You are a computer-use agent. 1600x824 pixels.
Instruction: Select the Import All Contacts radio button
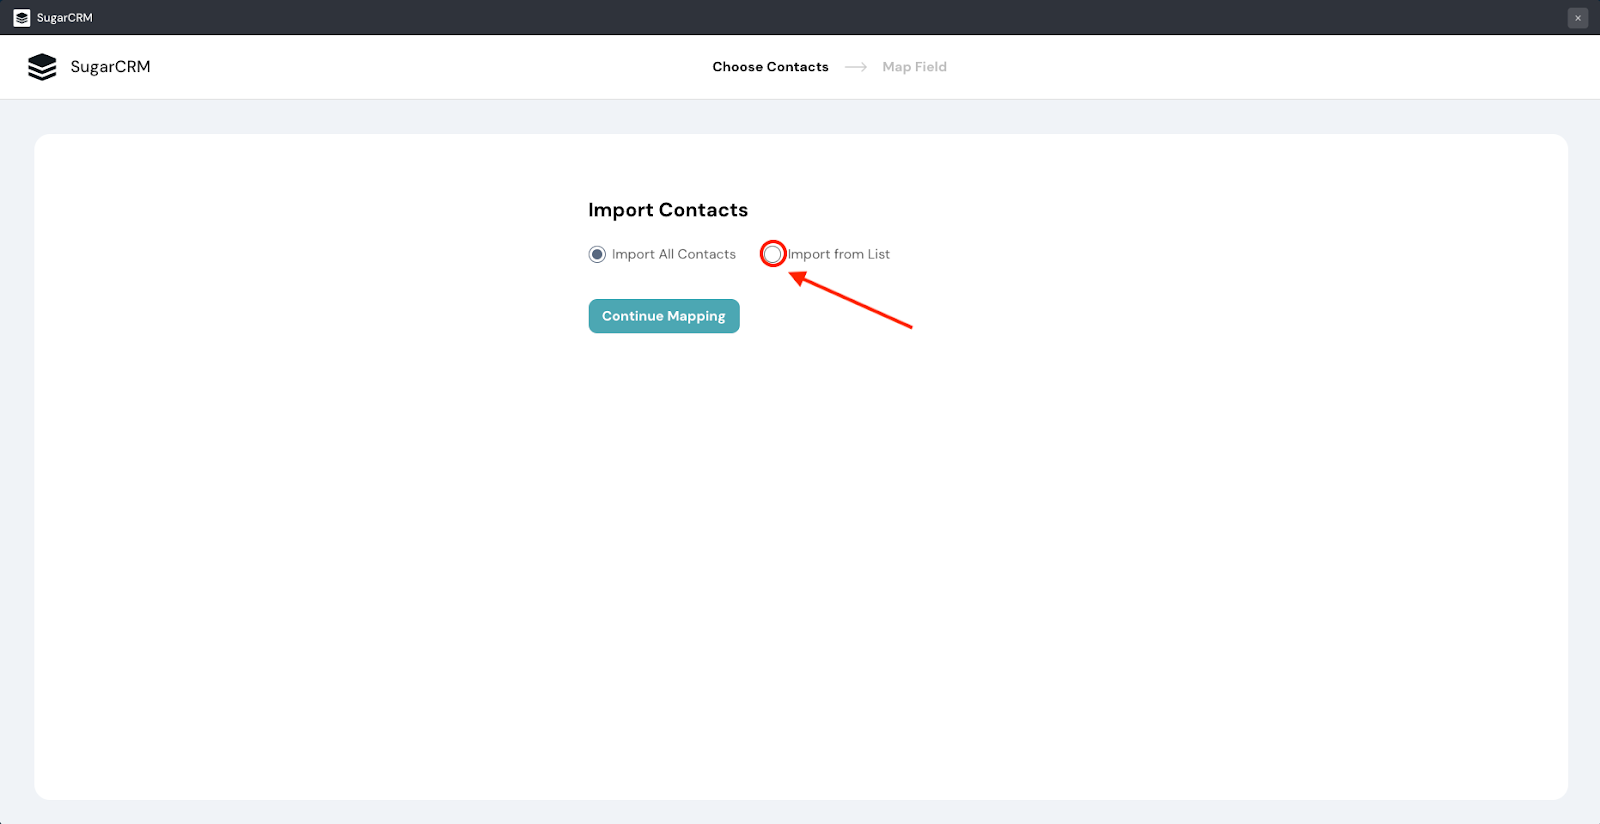pos(597,254)
